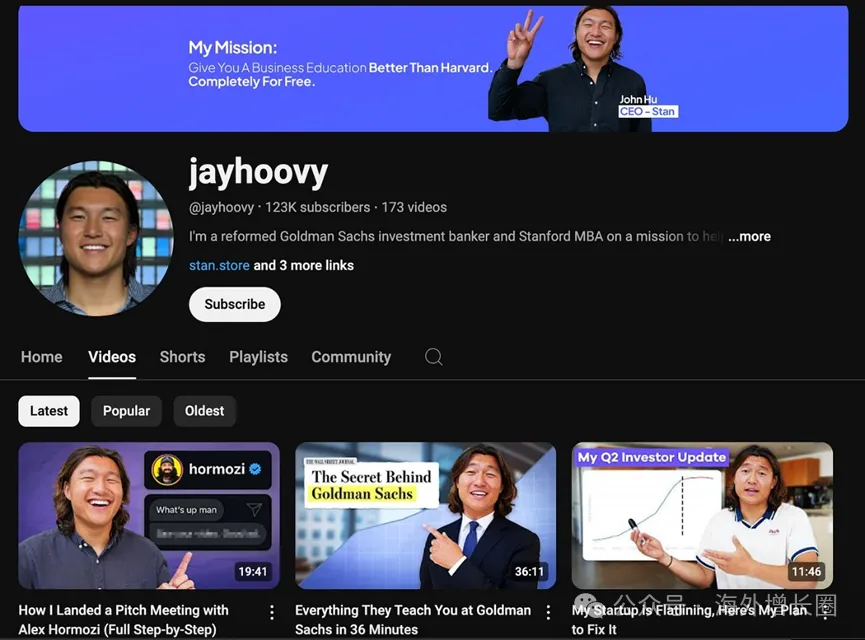This screenshot has width=865, height=640.
Task: Click the jayhoovy channel profile picture
Action: click(96, 238)
